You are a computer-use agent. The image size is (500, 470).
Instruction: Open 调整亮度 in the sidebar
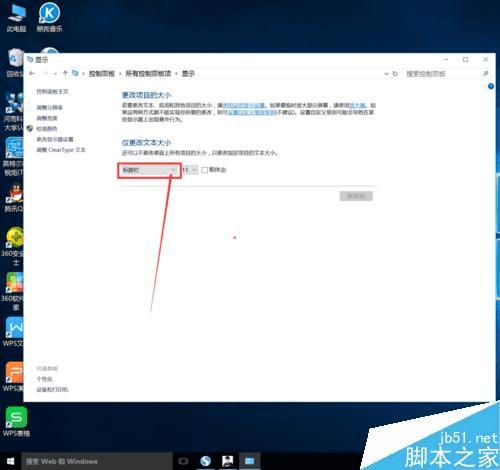point(47,118)
